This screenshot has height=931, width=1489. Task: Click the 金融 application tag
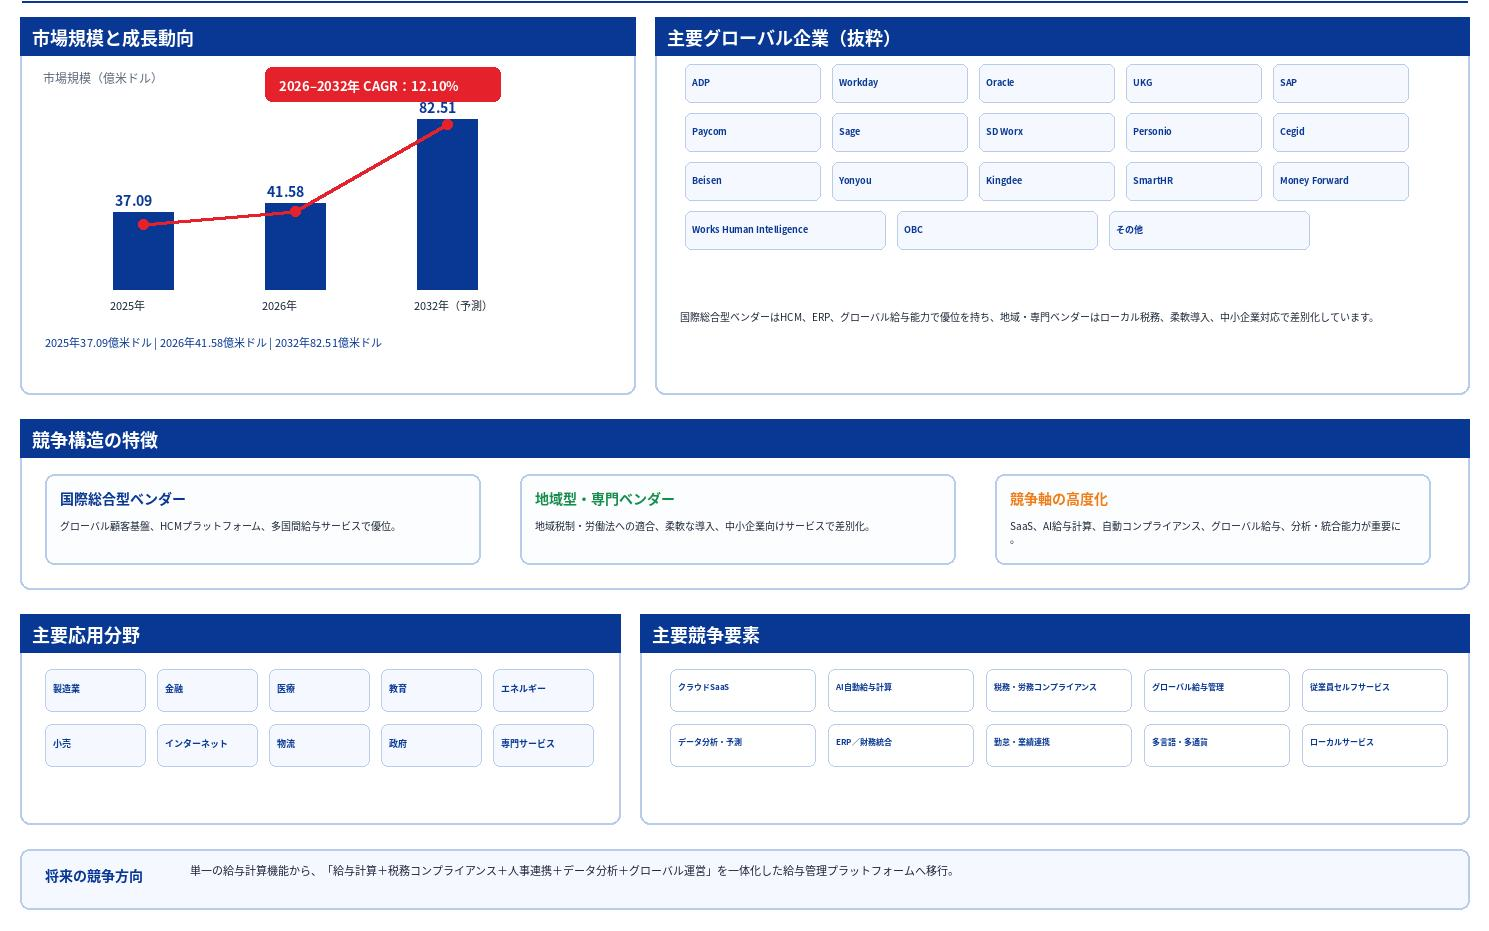click(x=207, y=690)
